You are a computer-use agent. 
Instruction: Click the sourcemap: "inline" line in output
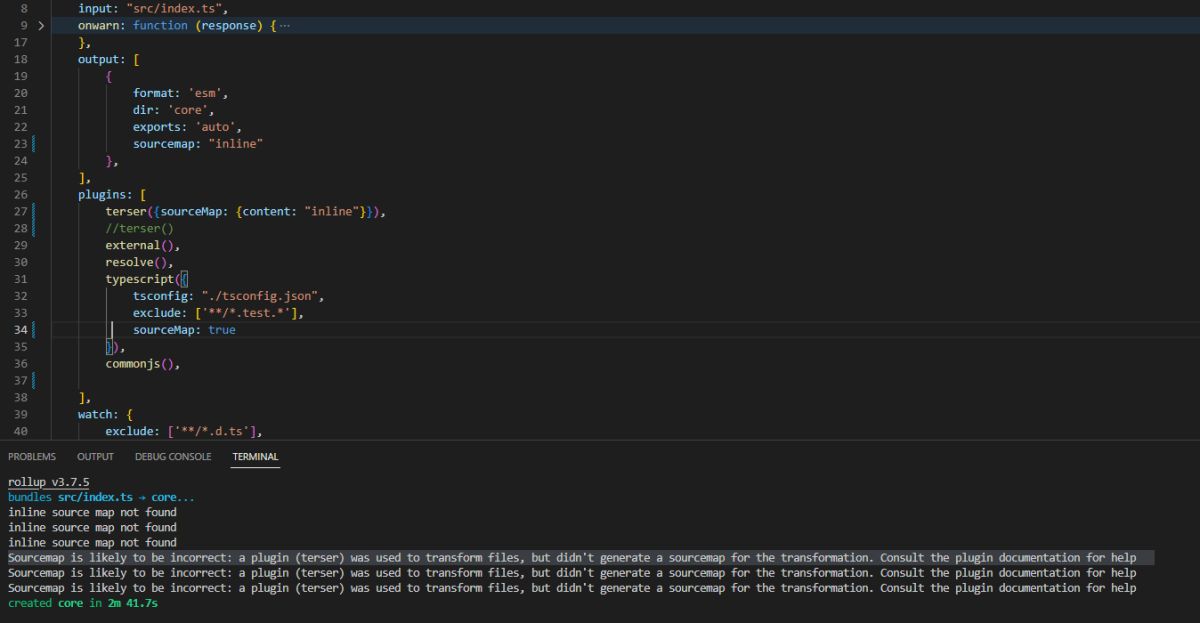click(198, 144)
